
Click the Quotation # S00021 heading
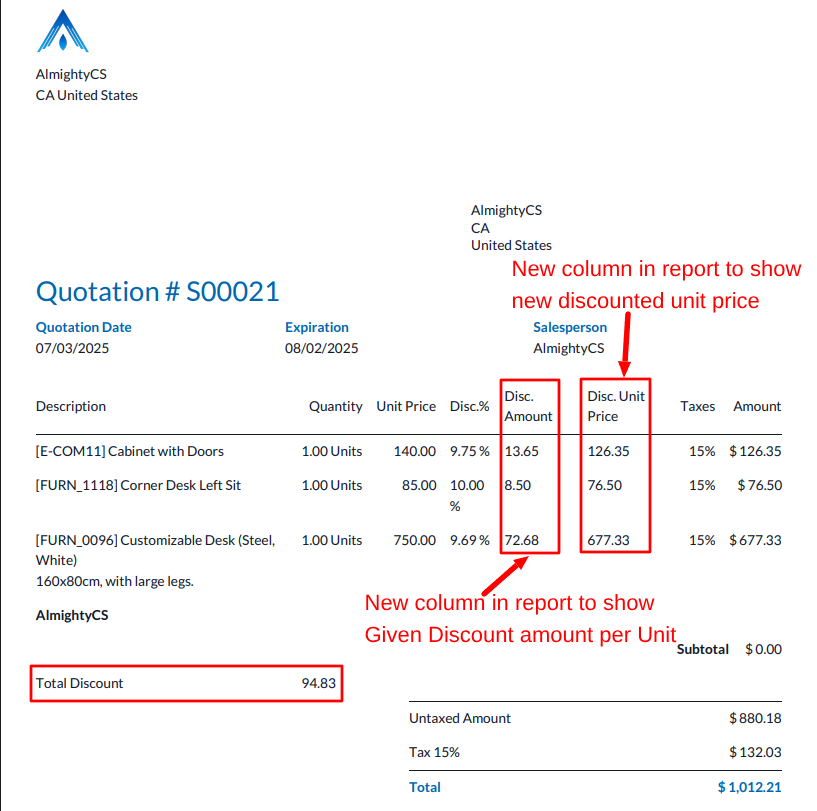pos(157,291)
